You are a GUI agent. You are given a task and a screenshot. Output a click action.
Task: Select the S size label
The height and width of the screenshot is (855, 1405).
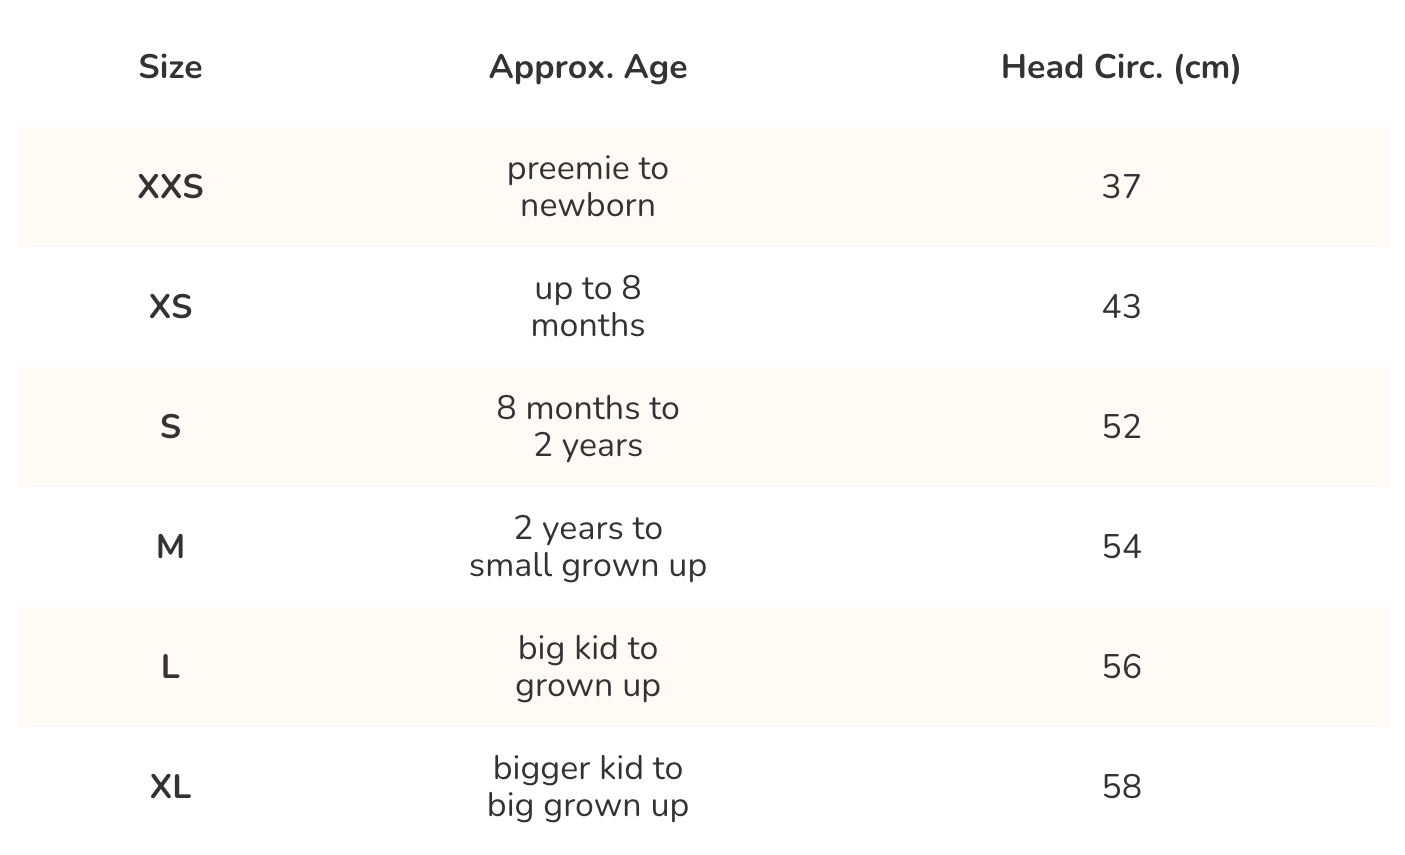pos(170,427)
